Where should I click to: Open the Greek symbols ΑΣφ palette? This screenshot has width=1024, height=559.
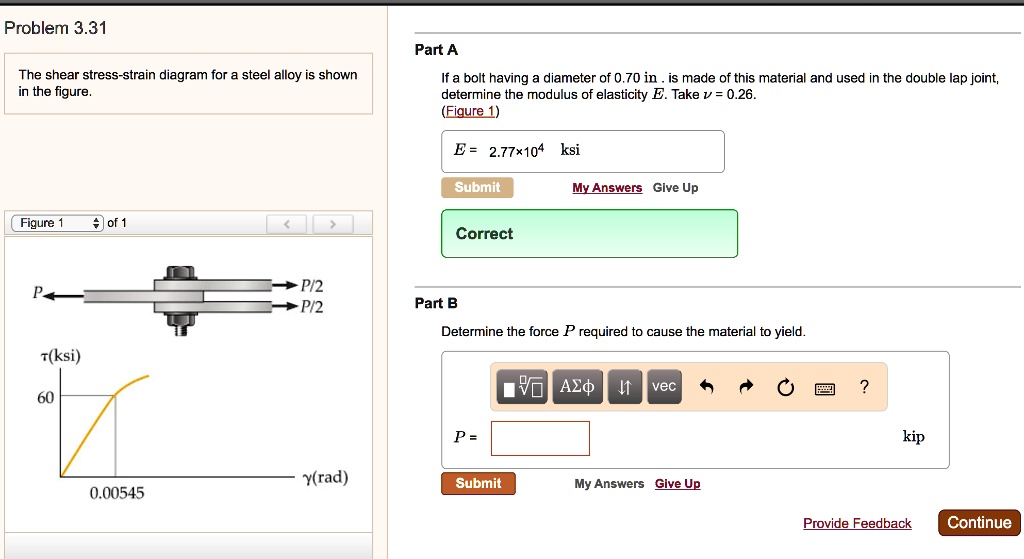tap(577, 387)
